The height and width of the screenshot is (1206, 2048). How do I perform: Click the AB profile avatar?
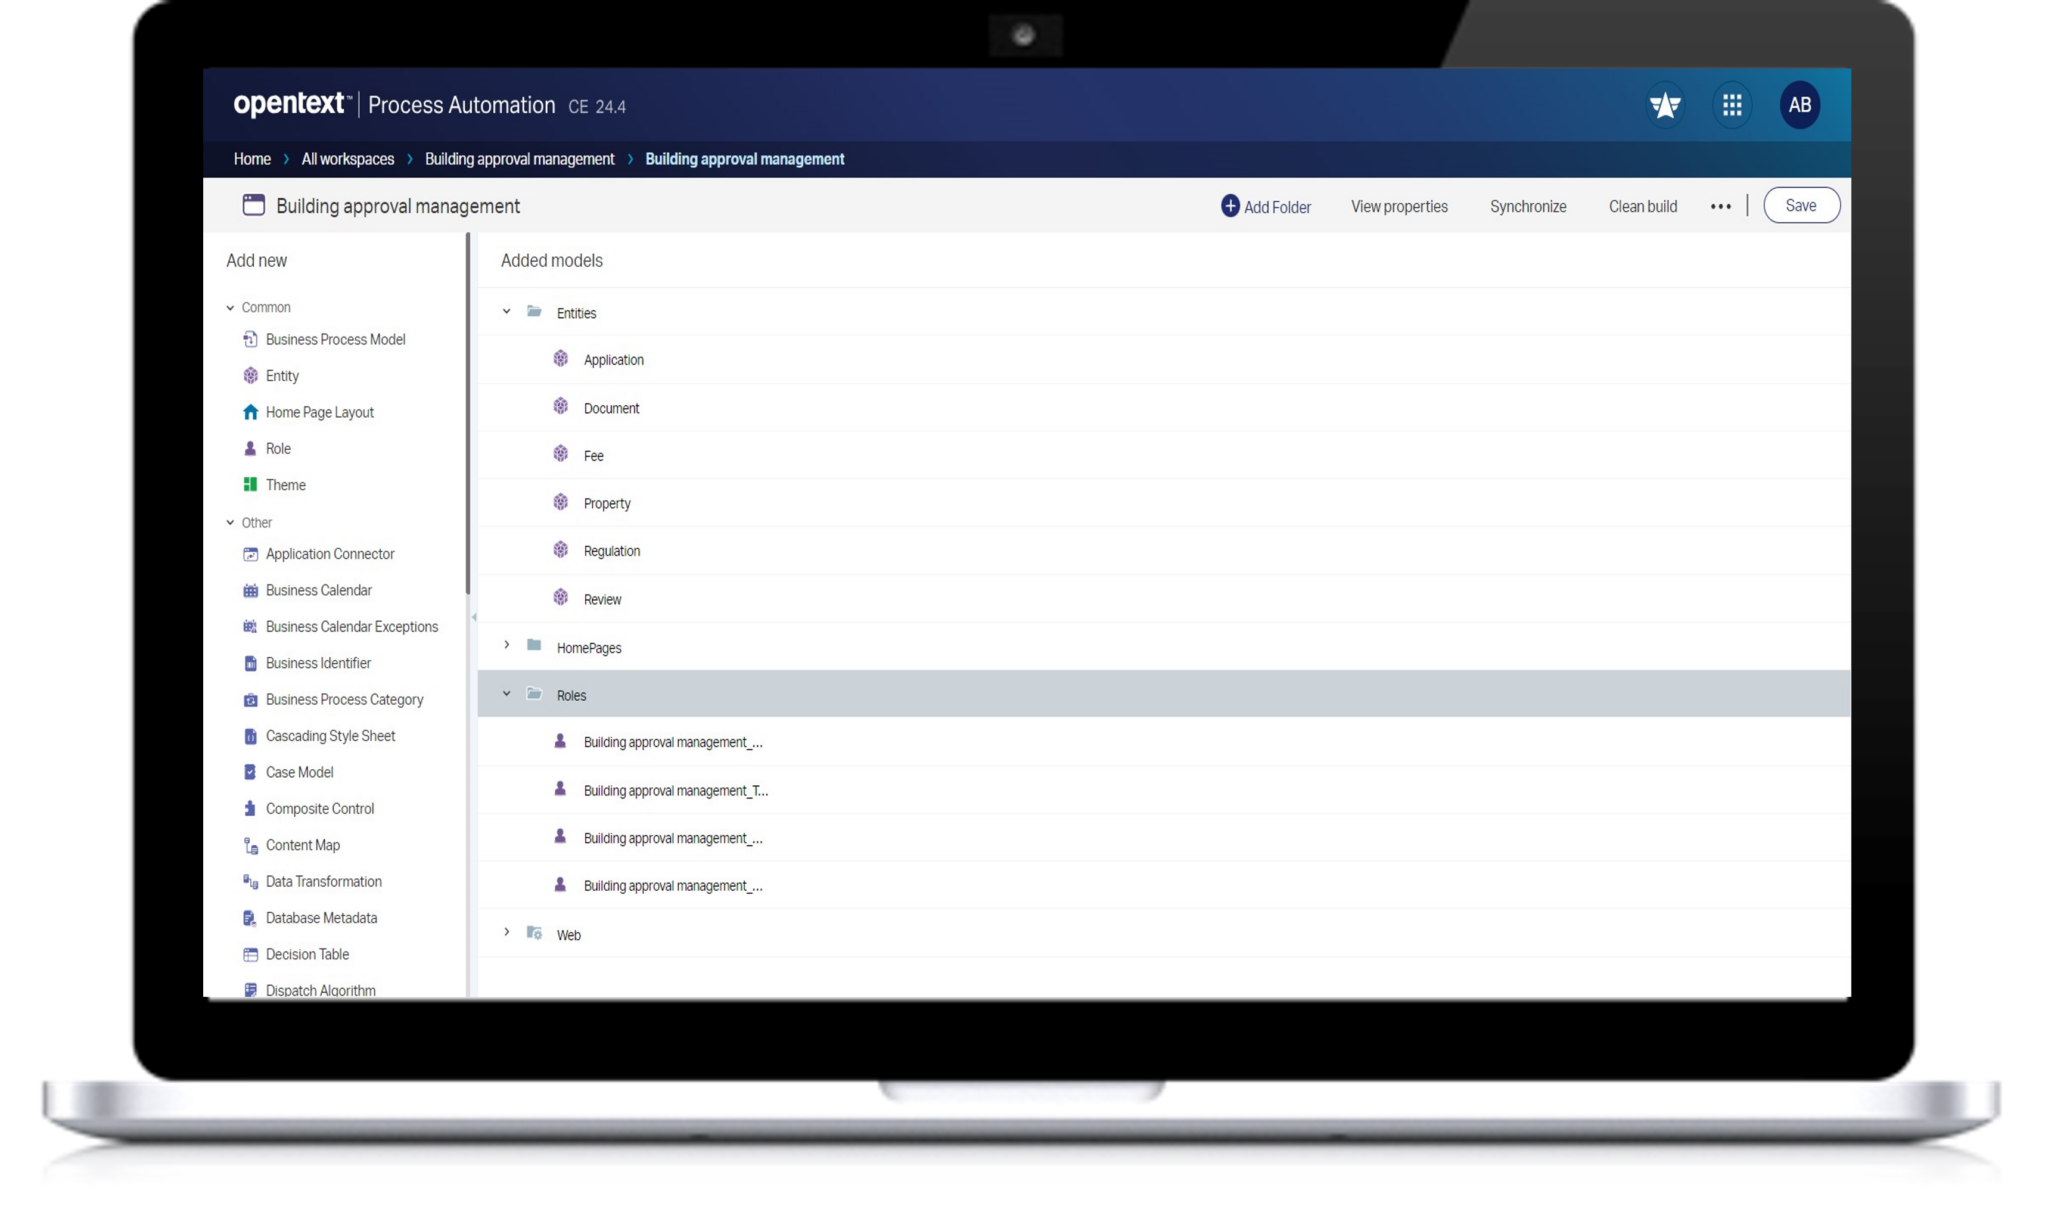pos(1800,104)
